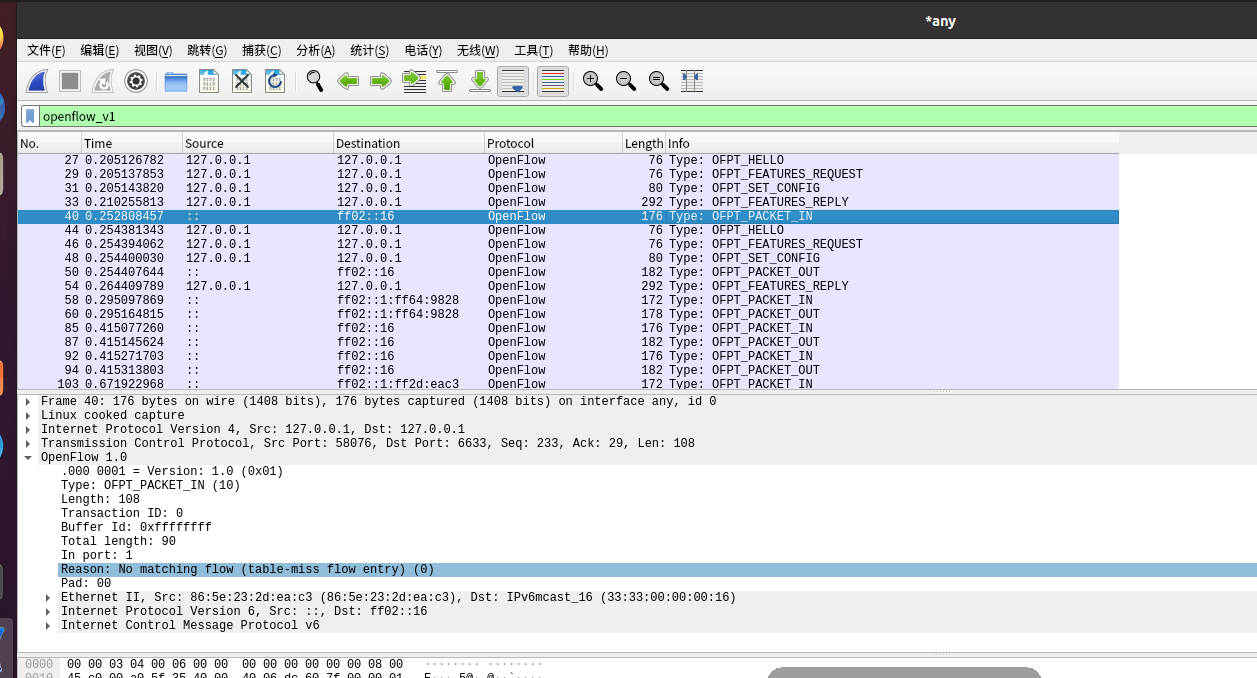This screenshot has width=1257, height=678.
Task: Open the 文件(F) menu
Action: pyautogui.click(x=46, y=51)
